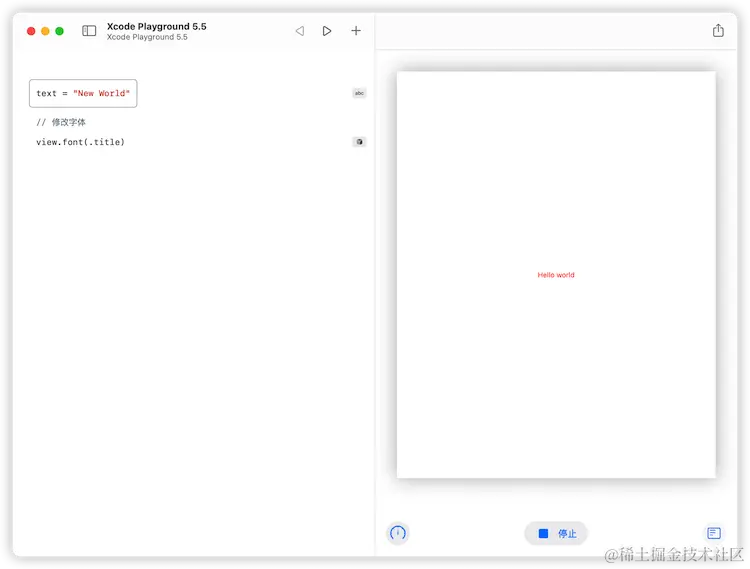Screen dimensions: 750x569
Task: Close the window with red button
Action: pyautogui.click(x=31, y=31)
